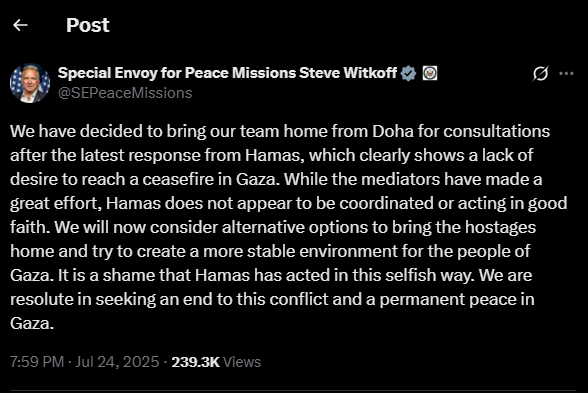Click the 7:59 PM timestamp
The height and width of the screenshot is (393, 588).
(x=37, y=362)
